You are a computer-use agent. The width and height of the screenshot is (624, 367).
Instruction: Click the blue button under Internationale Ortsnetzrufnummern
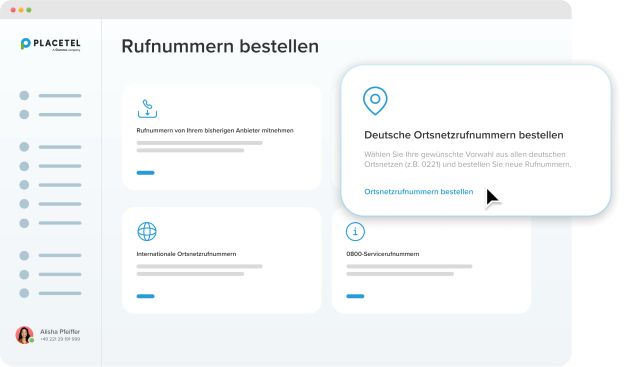click(145, 296)
